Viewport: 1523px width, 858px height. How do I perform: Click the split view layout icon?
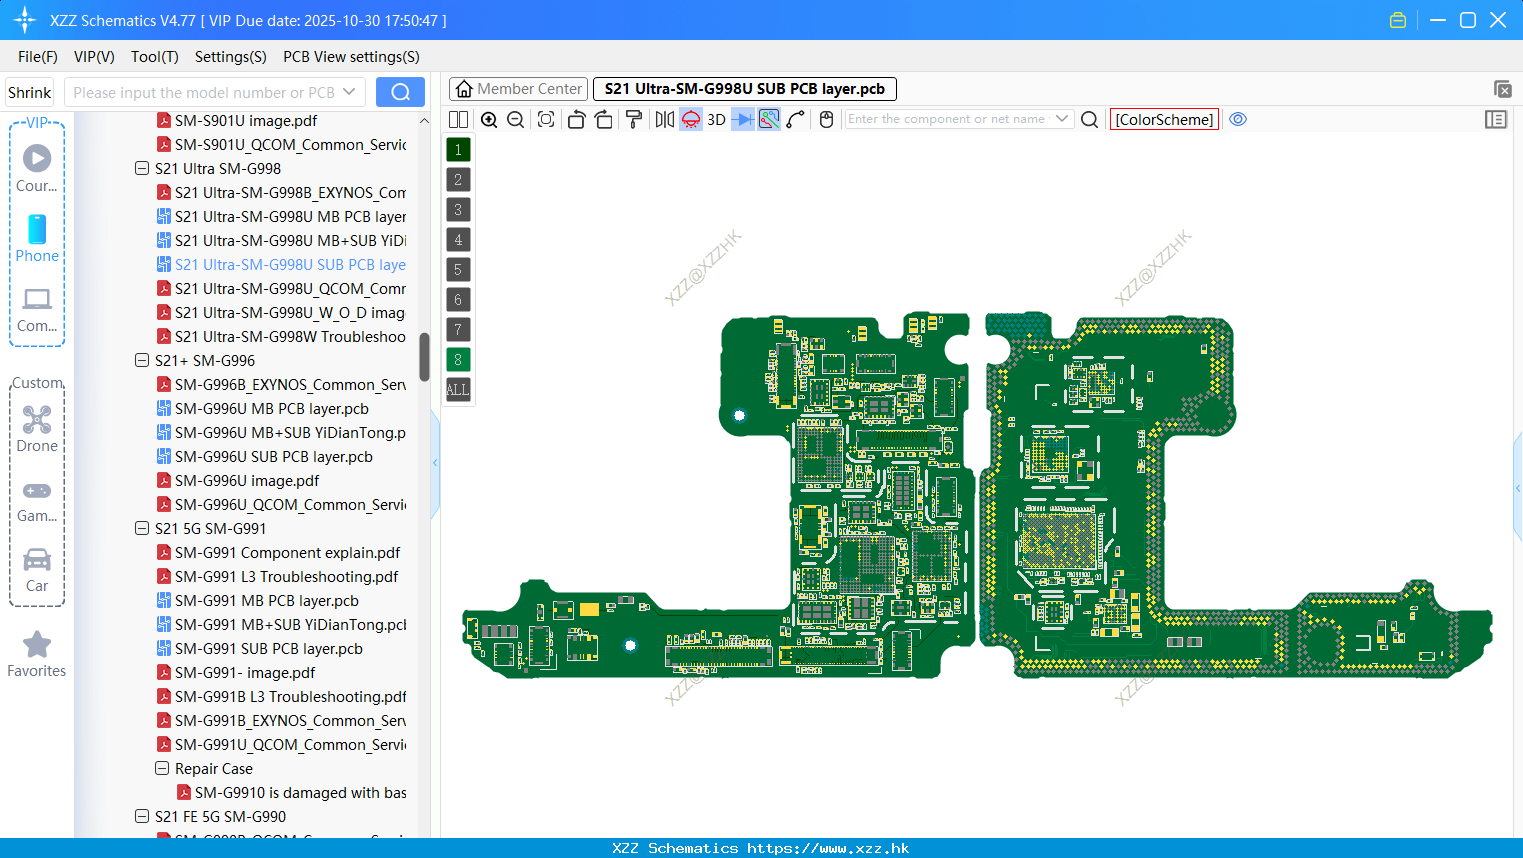(458, 119)
